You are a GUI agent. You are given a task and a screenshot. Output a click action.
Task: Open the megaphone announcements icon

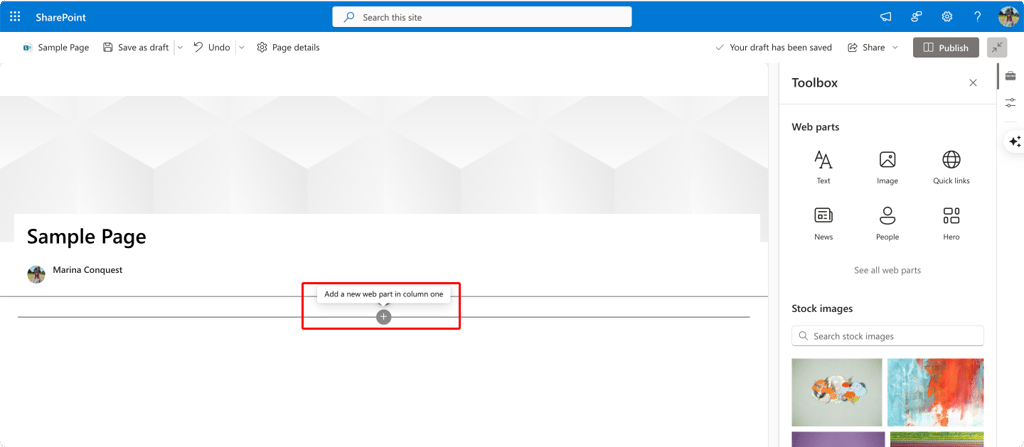886,17
